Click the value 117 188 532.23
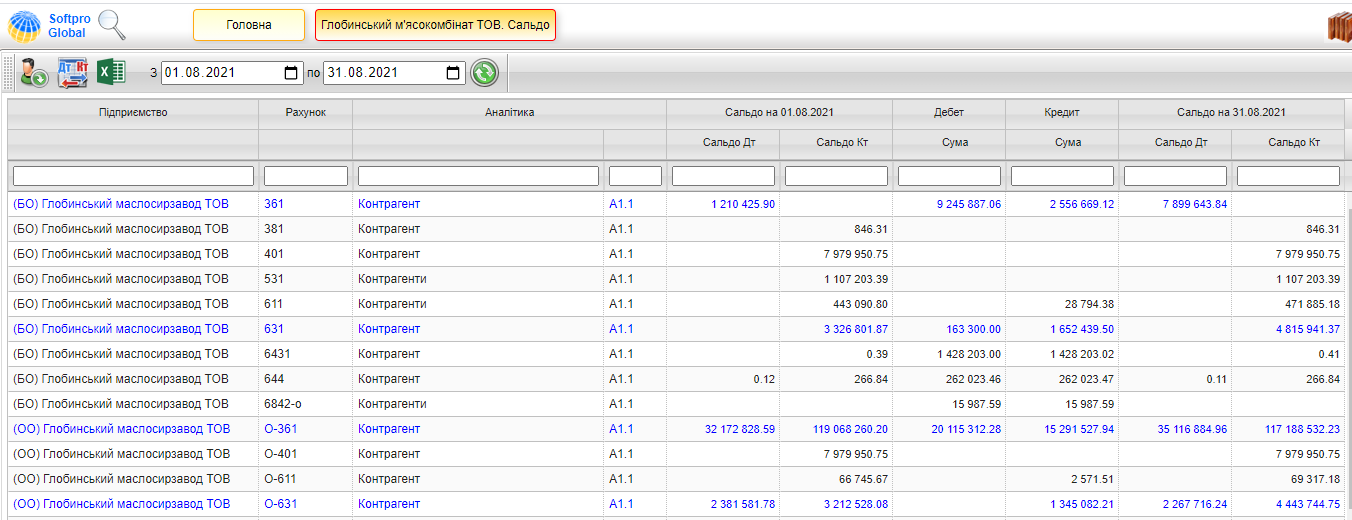 click(x=1303, y=429)
